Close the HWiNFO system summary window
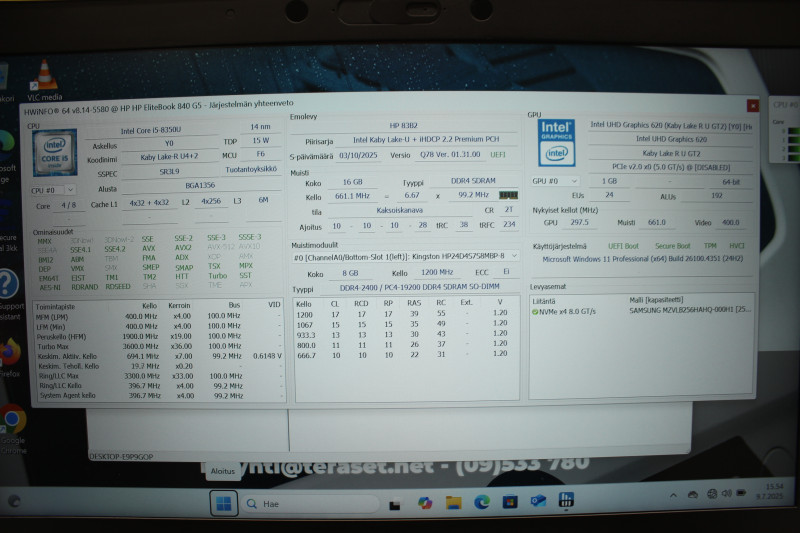 pyautogui.click(x=753, y=105)
